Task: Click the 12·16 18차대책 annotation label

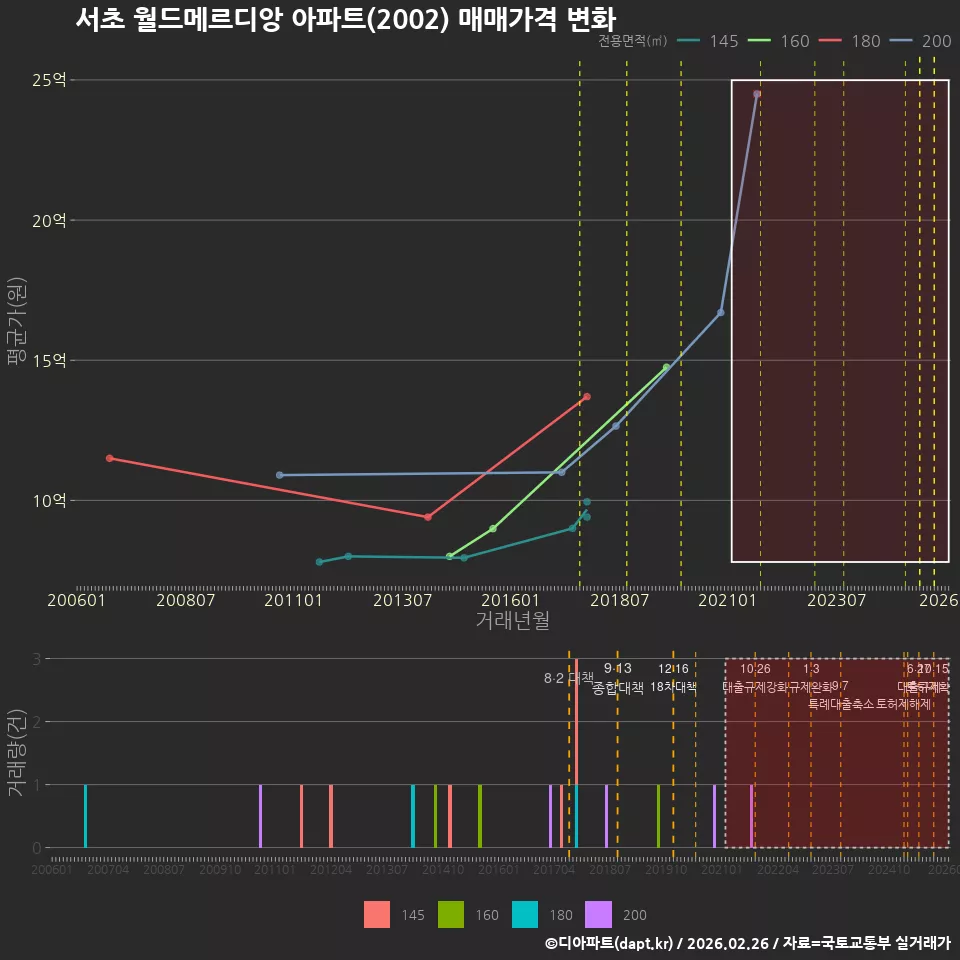Action: click(x=673, y=678)
